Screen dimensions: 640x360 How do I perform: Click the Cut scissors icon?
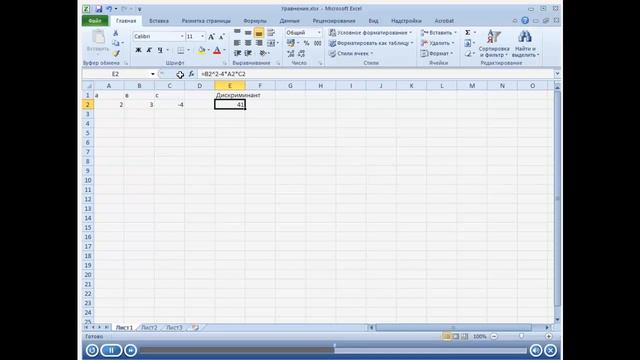(116, 33)
